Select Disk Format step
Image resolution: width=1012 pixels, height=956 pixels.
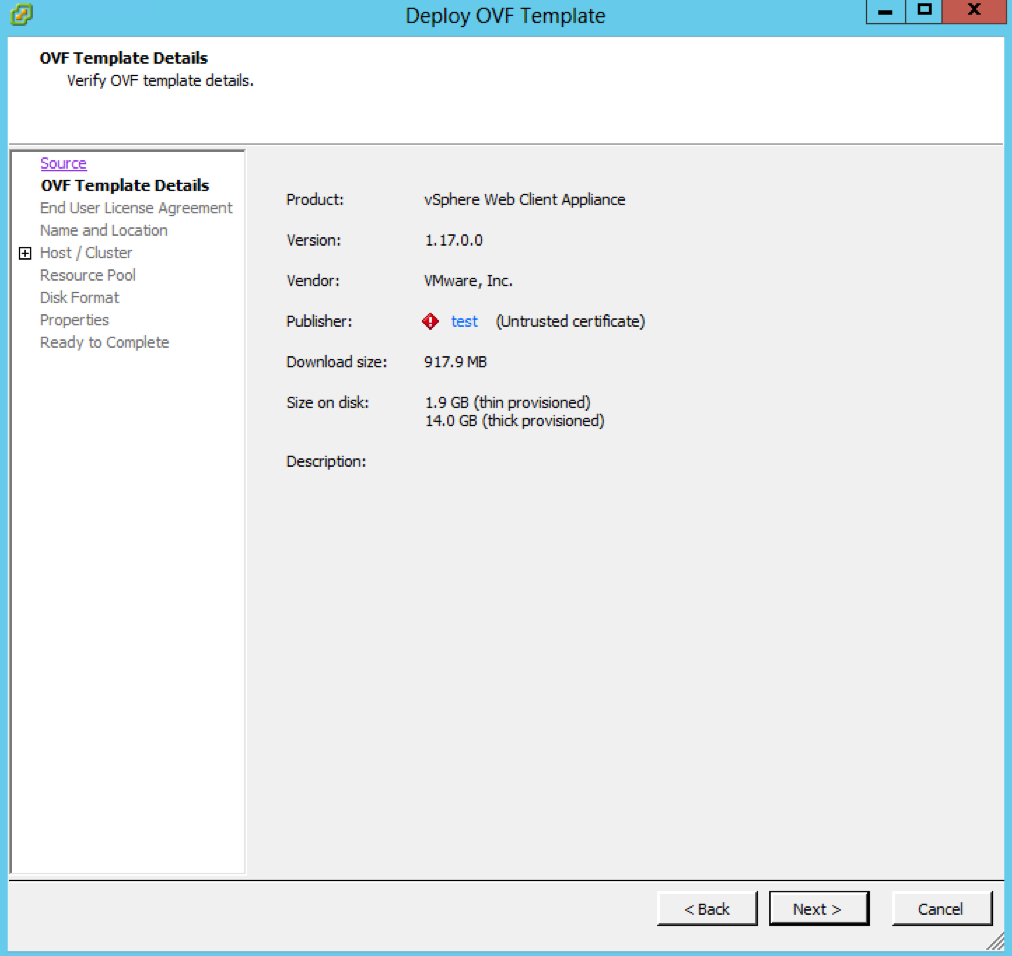(79, 298)
